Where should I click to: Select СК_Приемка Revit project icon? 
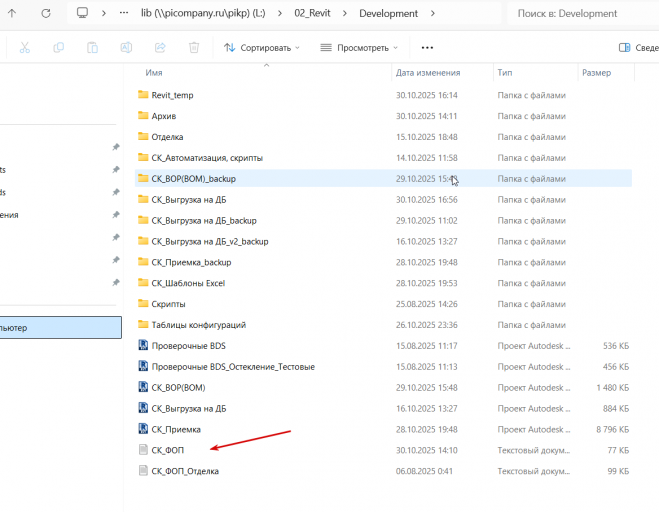[x=143, y=429]
